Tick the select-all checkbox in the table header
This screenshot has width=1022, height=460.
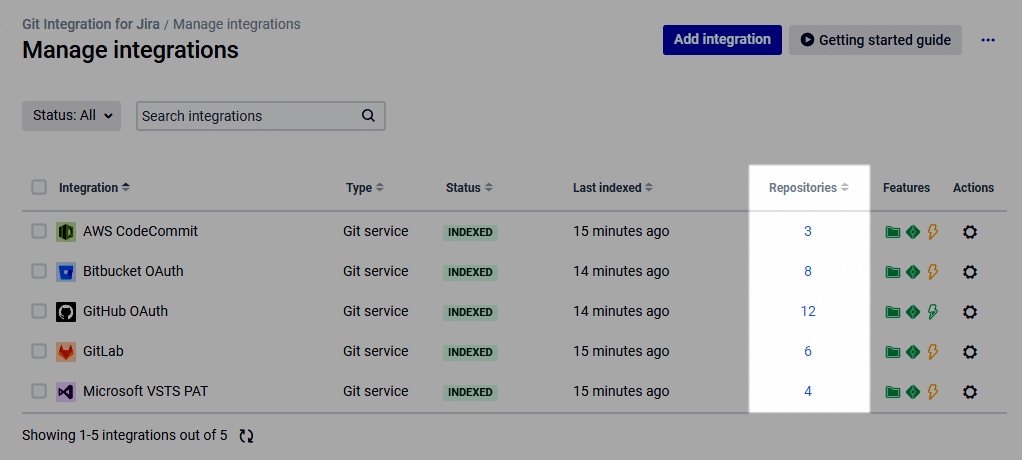coord(39,188)
